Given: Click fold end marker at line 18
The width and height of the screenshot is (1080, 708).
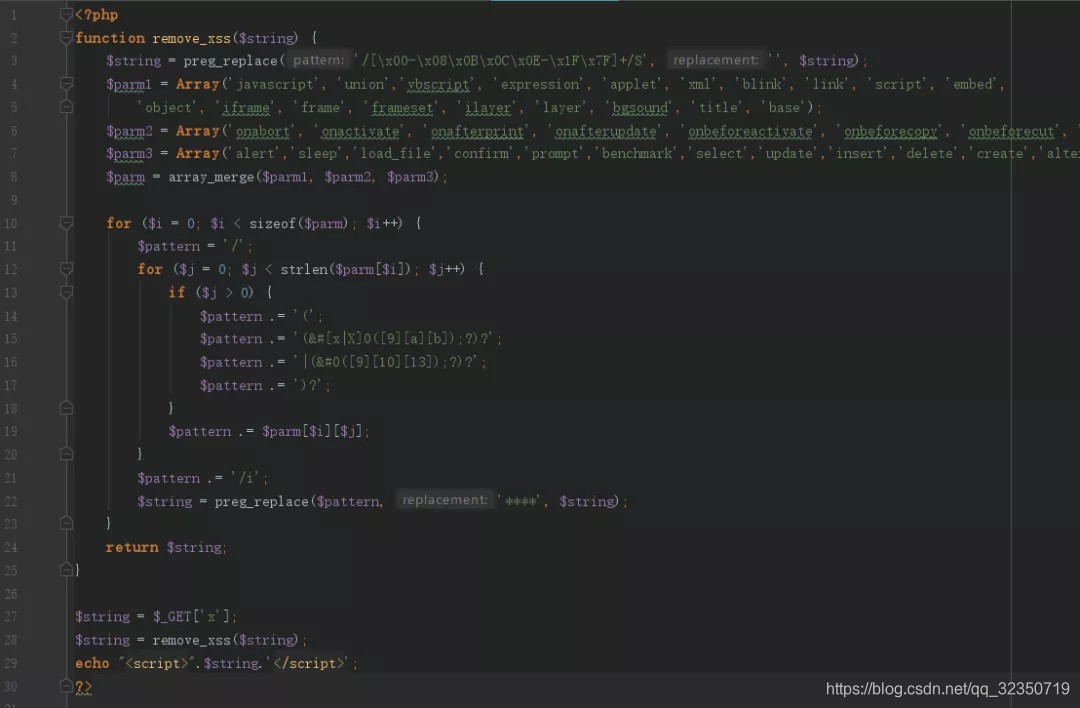Looking at the screenshot, I should (x=66, y=408).
